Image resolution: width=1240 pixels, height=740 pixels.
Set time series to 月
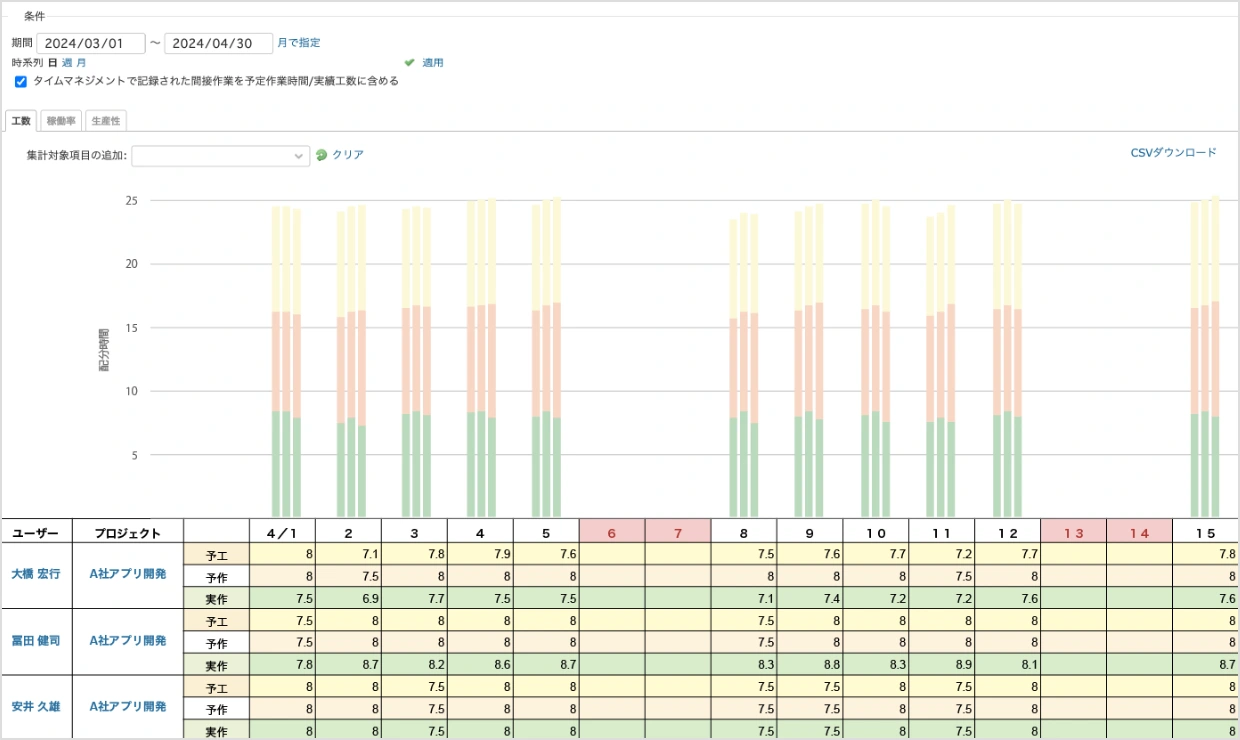coord(81,62)
